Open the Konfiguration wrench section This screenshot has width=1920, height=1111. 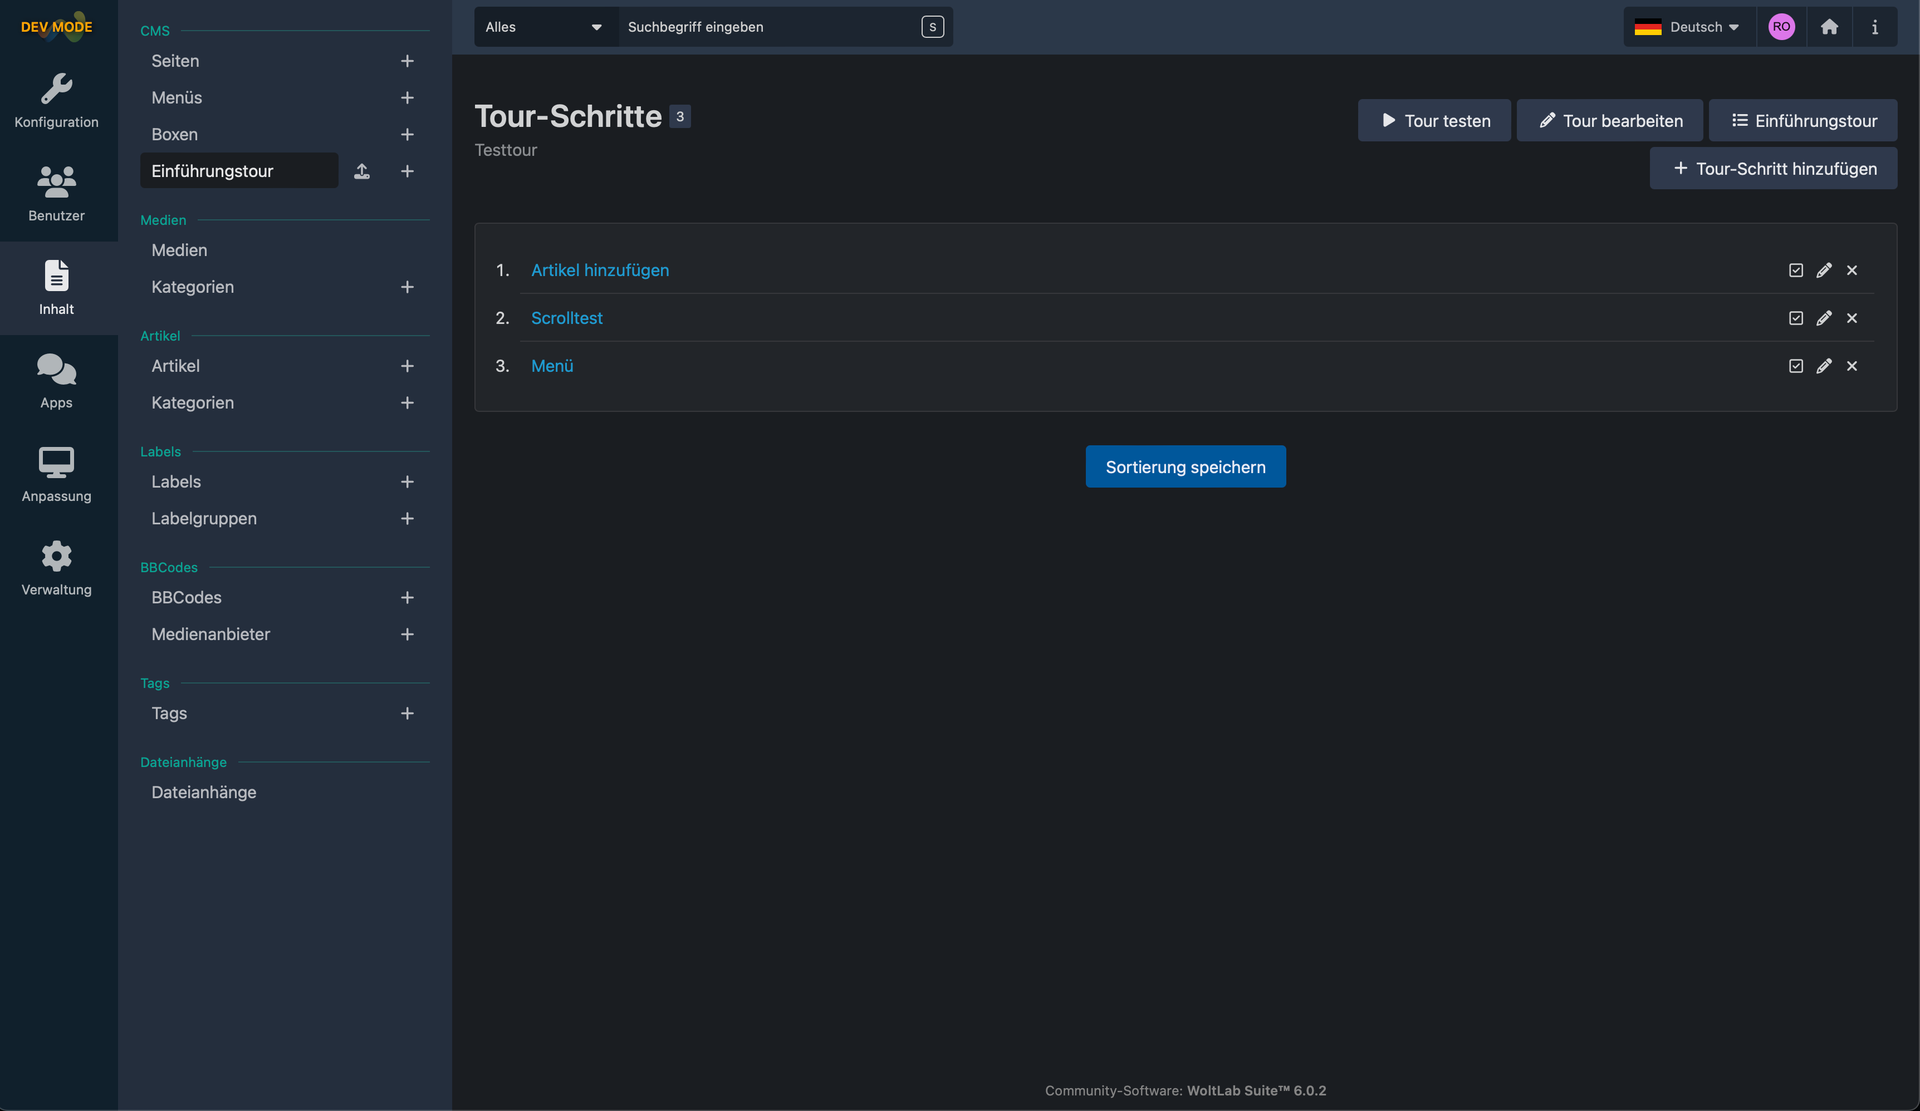pyautogui.click(x=57, y=101)
